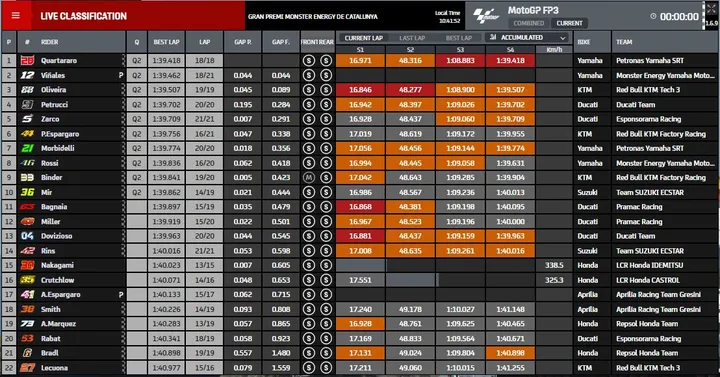Click Lecuona's number 27 badge
Viewport: 720px width, 377px height.
[27, 368]
